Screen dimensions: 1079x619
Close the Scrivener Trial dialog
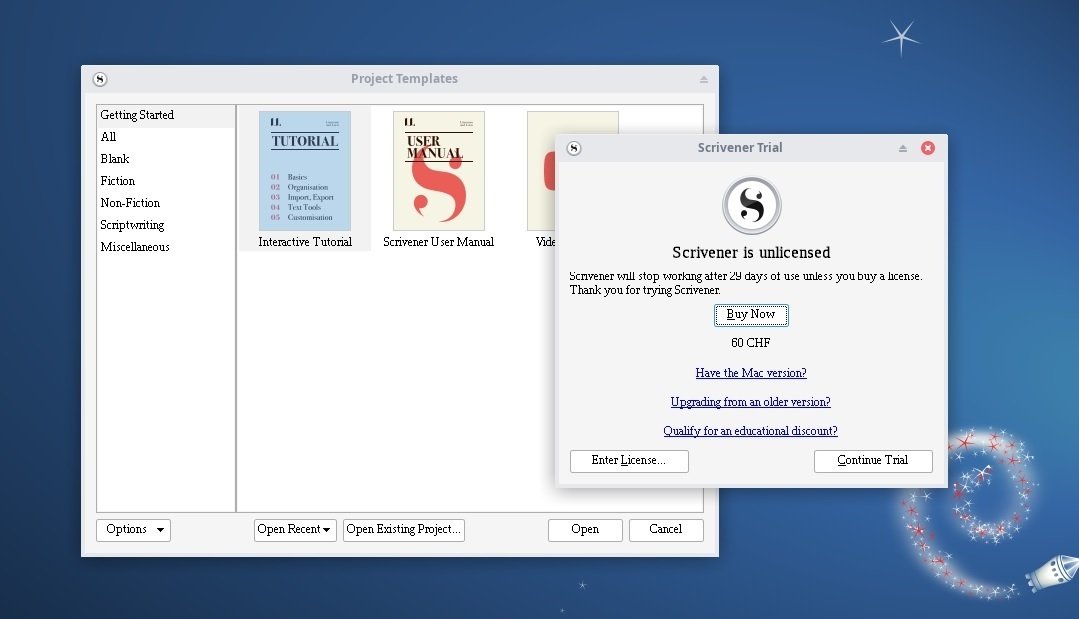pos(927,148)
